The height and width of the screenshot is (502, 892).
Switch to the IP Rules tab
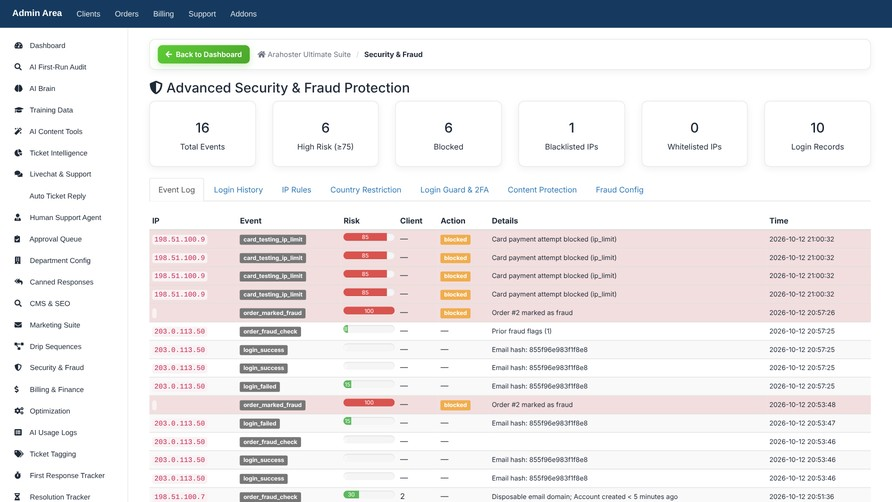296,190
